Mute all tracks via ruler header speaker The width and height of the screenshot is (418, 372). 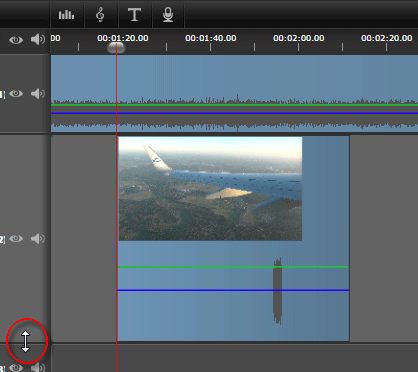point(38,39)
